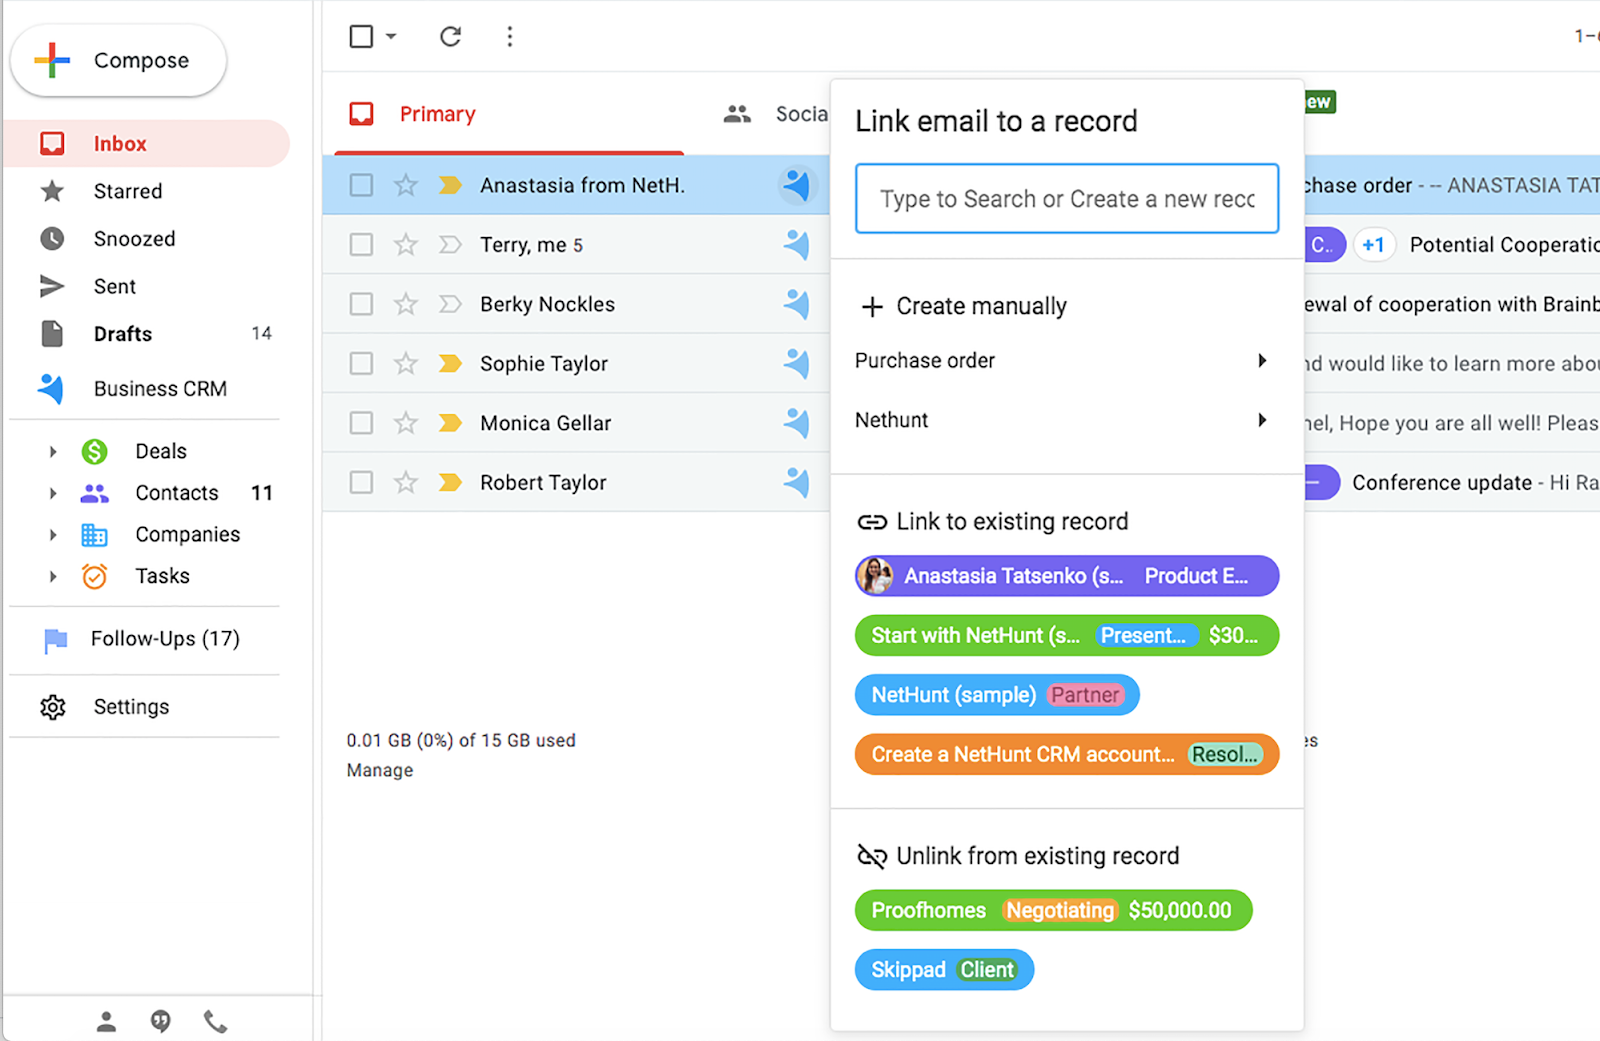Star the Berky Nockles email
This screenshot has height=1041, width=1600.
point(405,304)
